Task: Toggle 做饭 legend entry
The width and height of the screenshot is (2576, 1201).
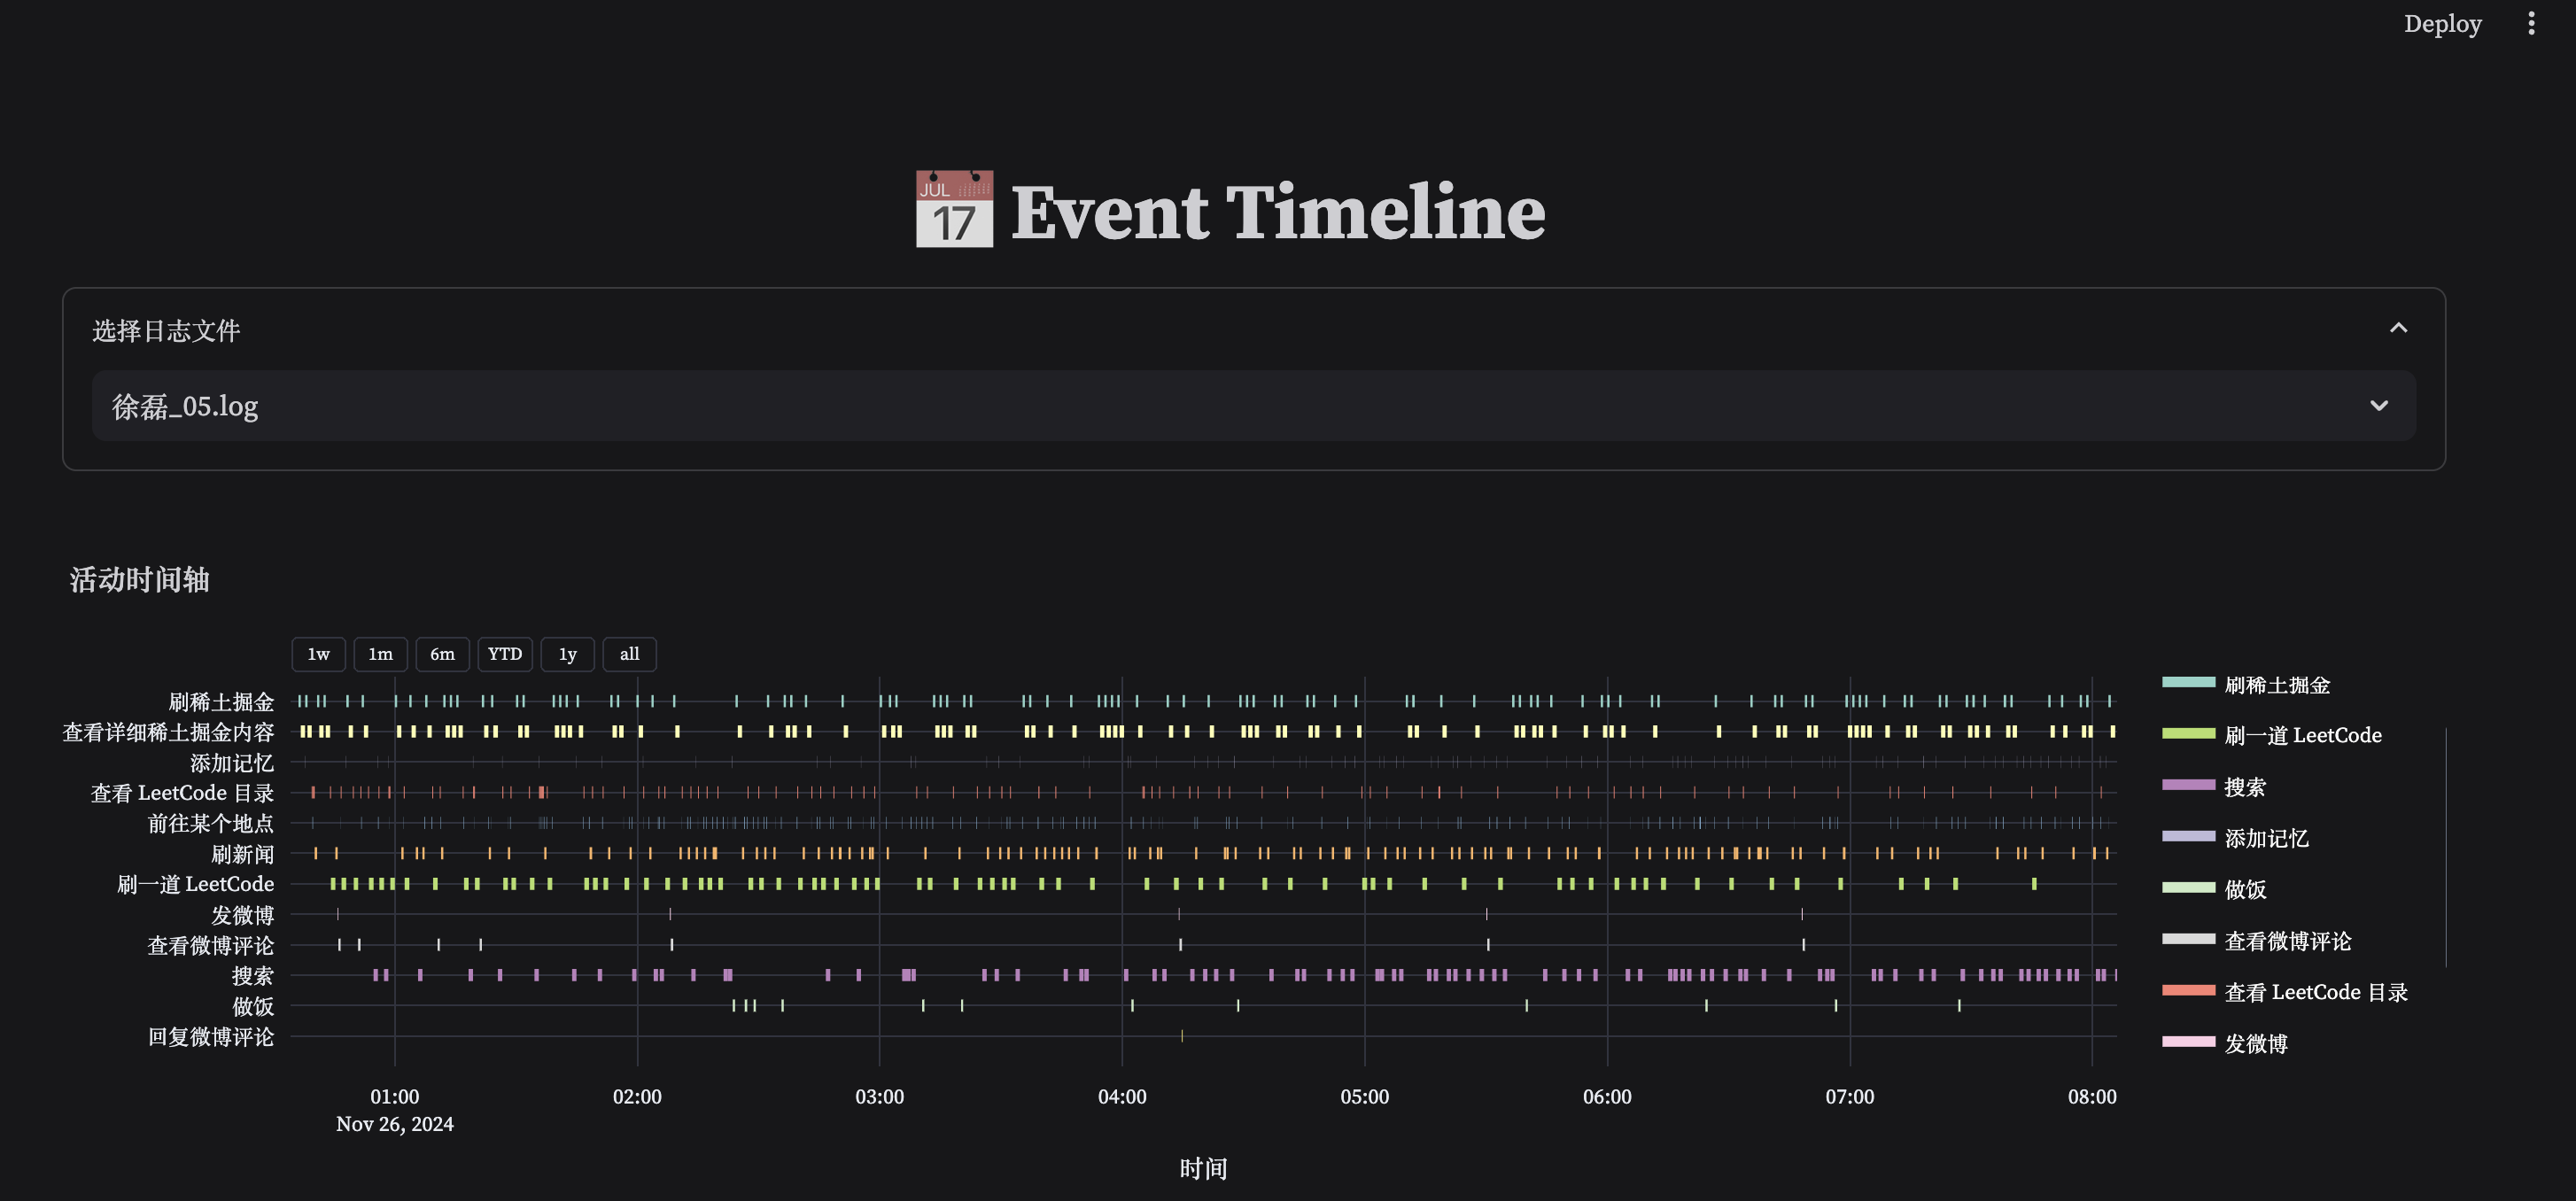Action: (x=2244, y=889)
